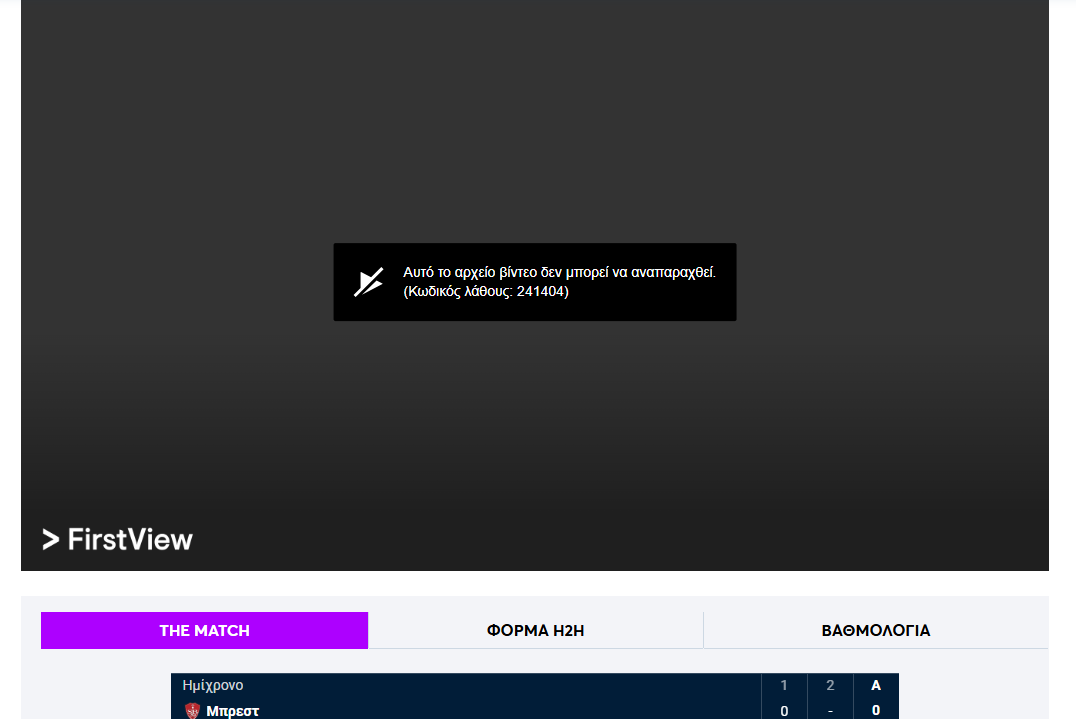Click the FirstView wordmark in the player
Screen dimensions: 1076x719
coord(130,540)
